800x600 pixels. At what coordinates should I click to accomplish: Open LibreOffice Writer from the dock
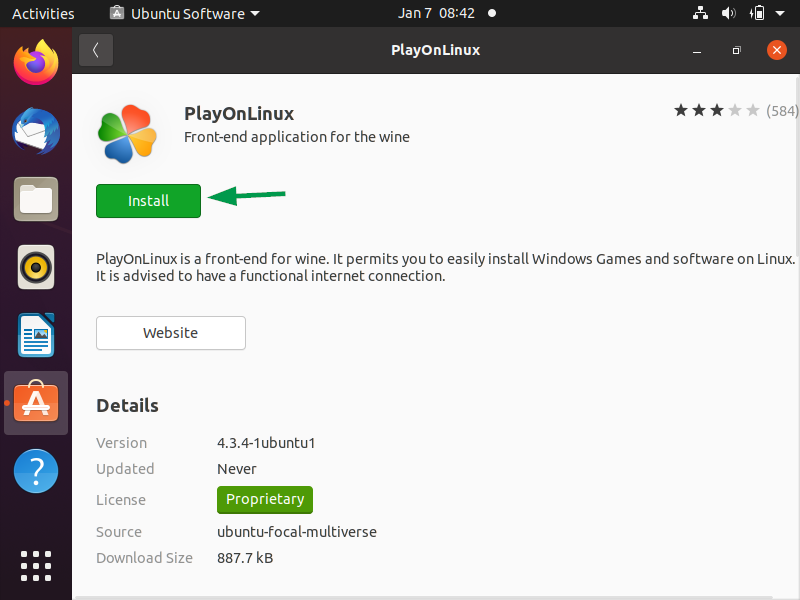(36, 335)
